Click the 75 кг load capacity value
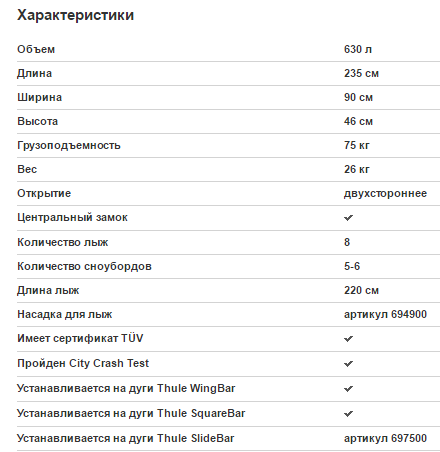This screenshot has height=452, width=440. coord(357,145)
